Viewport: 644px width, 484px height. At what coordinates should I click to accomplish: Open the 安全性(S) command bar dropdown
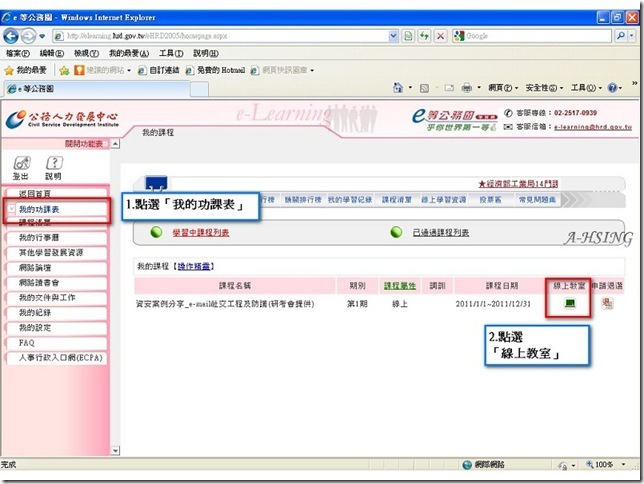pos(544,88)
